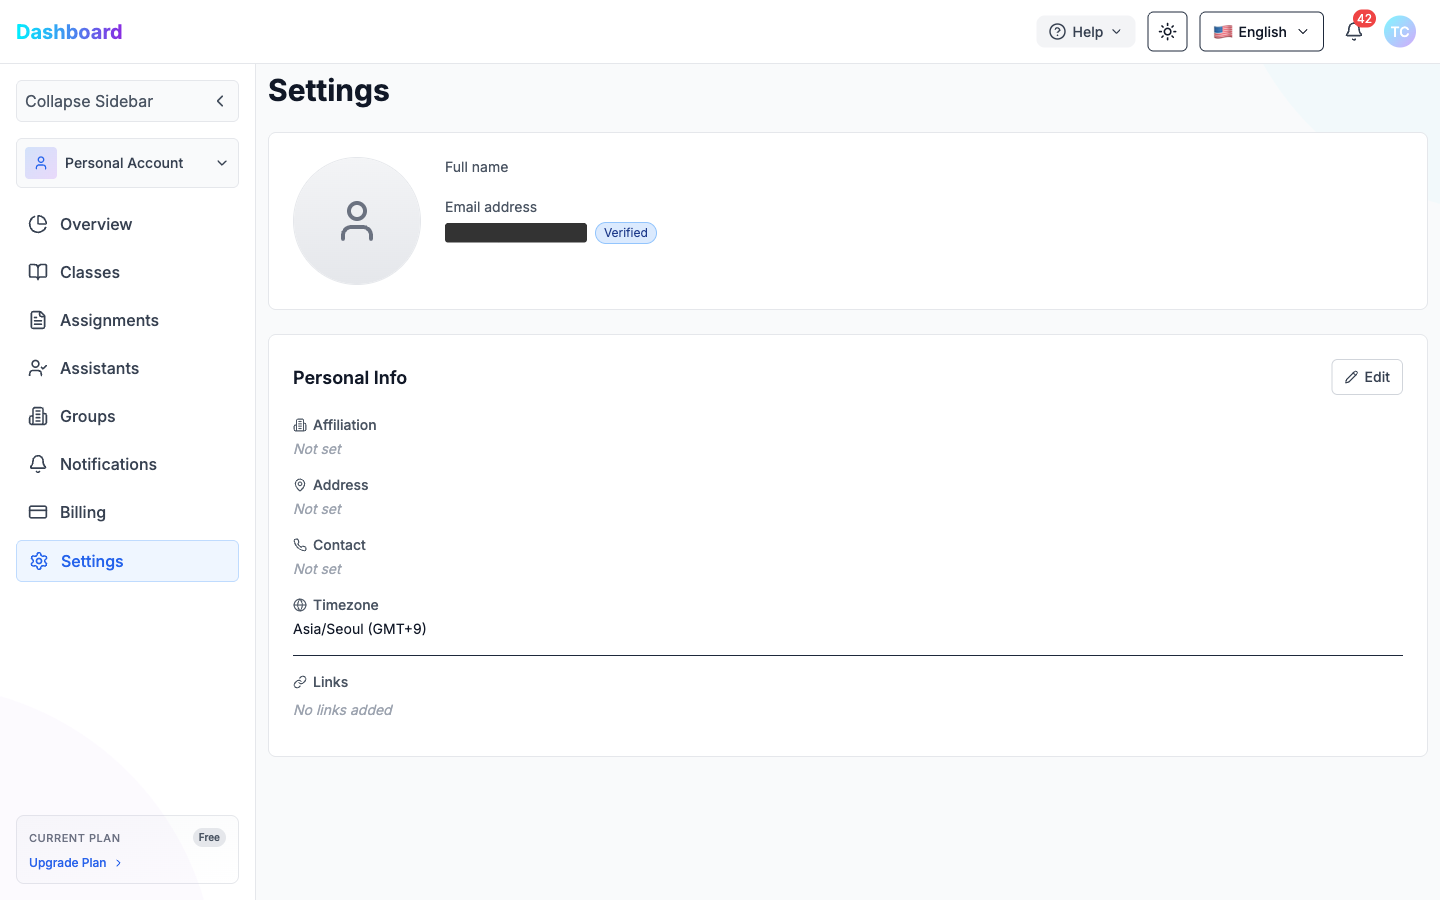Open the English language selector
Viewport: 1440px width, 900px height.
tap(1261, 32)
